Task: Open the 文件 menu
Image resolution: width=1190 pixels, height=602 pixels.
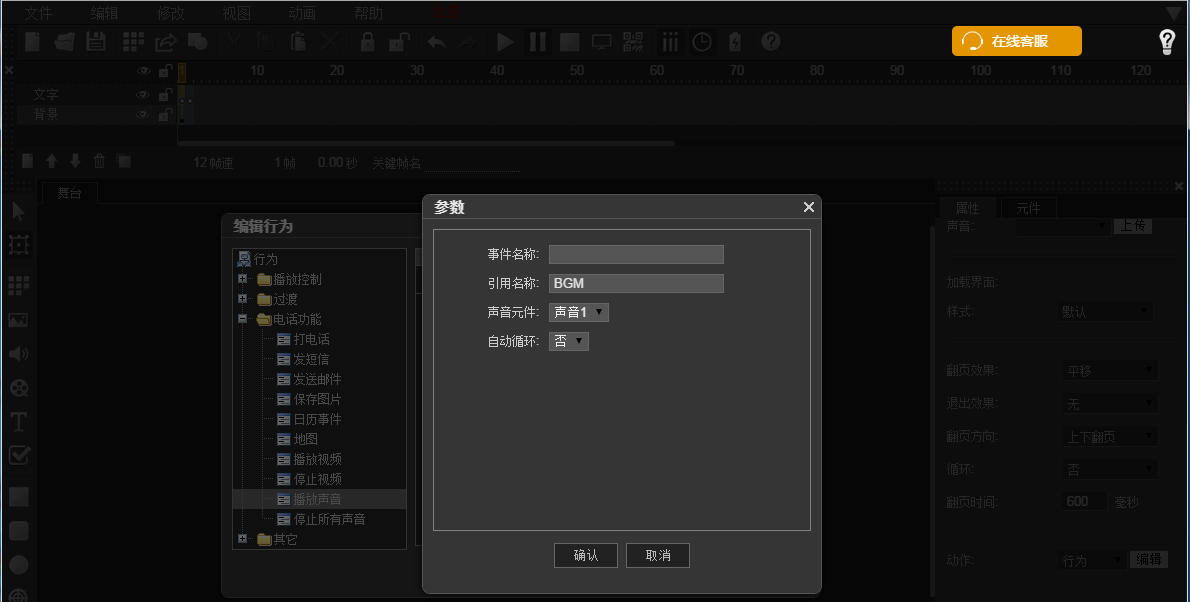Action: pyautogui.click(x=37, y=12)
